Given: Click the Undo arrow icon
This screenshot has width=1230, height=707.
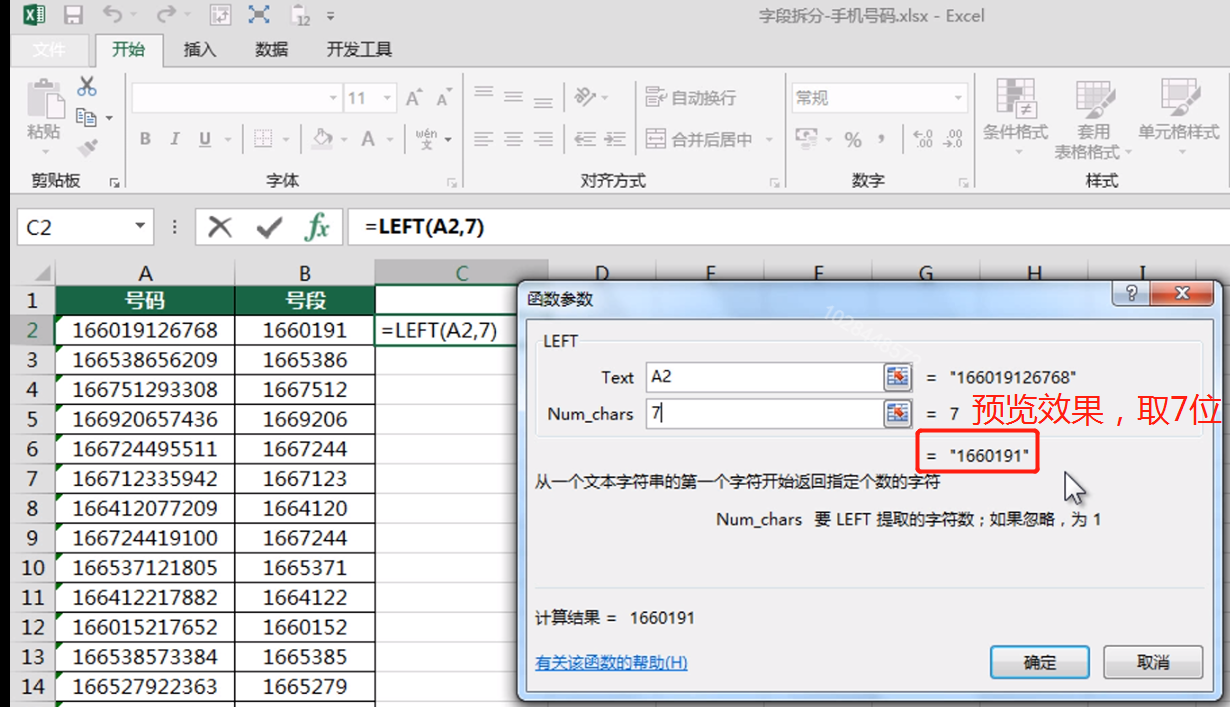Looking at the screenshot, I should (x=113, y=15).
